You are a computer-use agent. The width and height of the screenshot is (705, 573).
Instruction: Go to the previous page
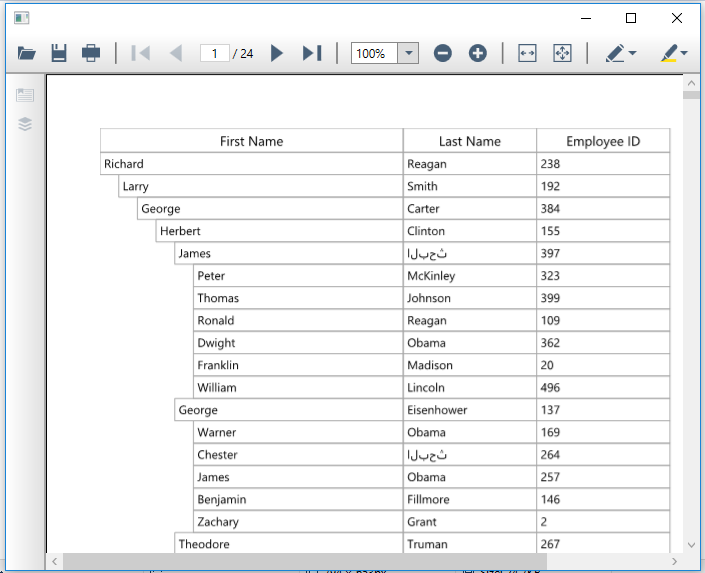(x=176, y=53)
